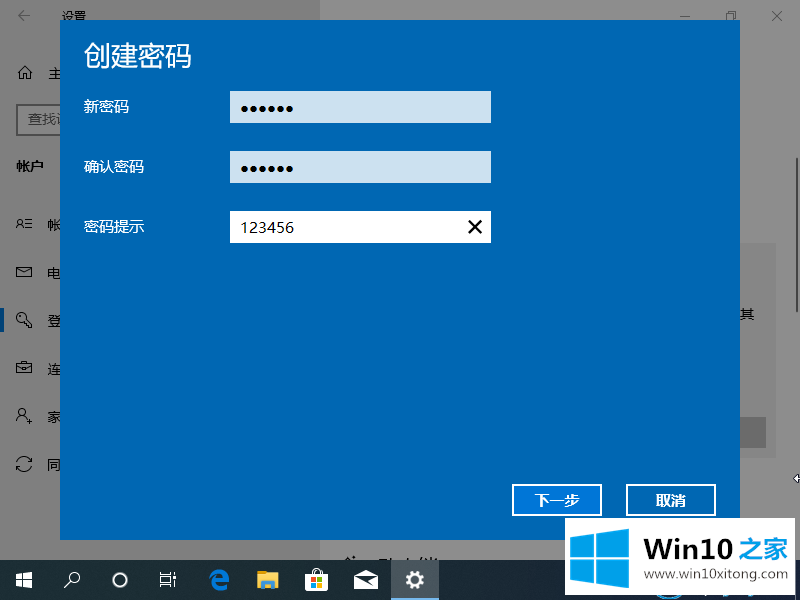Open the Windows Start menu

[23, 579]
